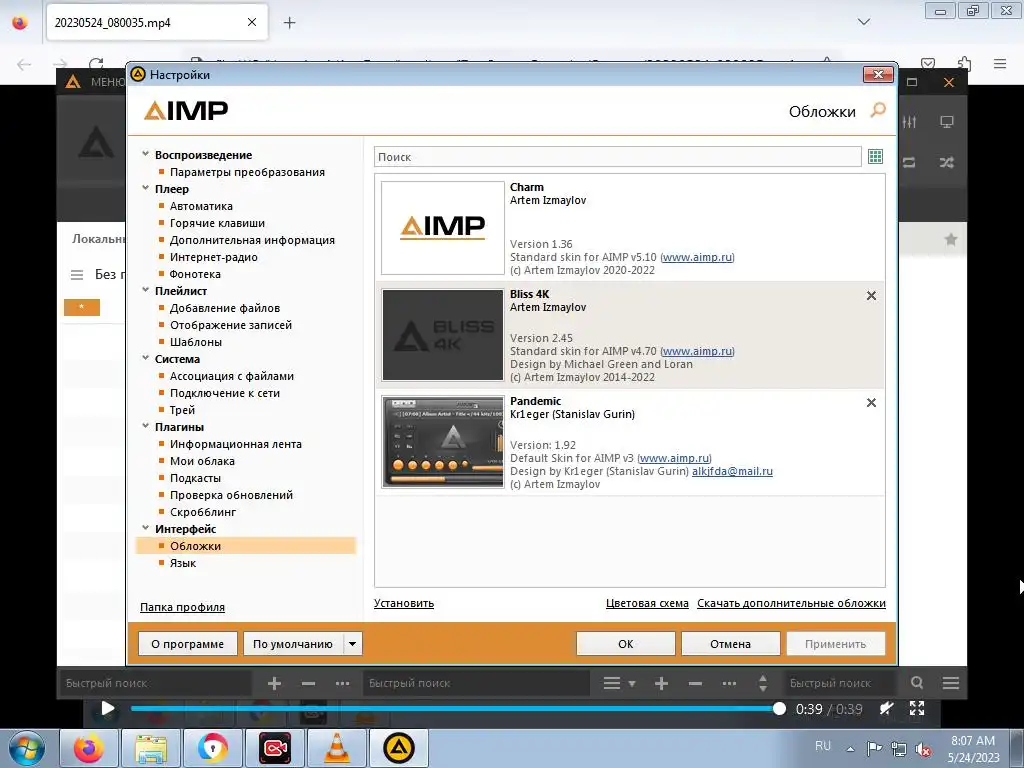
Task: Collapse the Плагины tree section
Action: (x=146, y=426)
